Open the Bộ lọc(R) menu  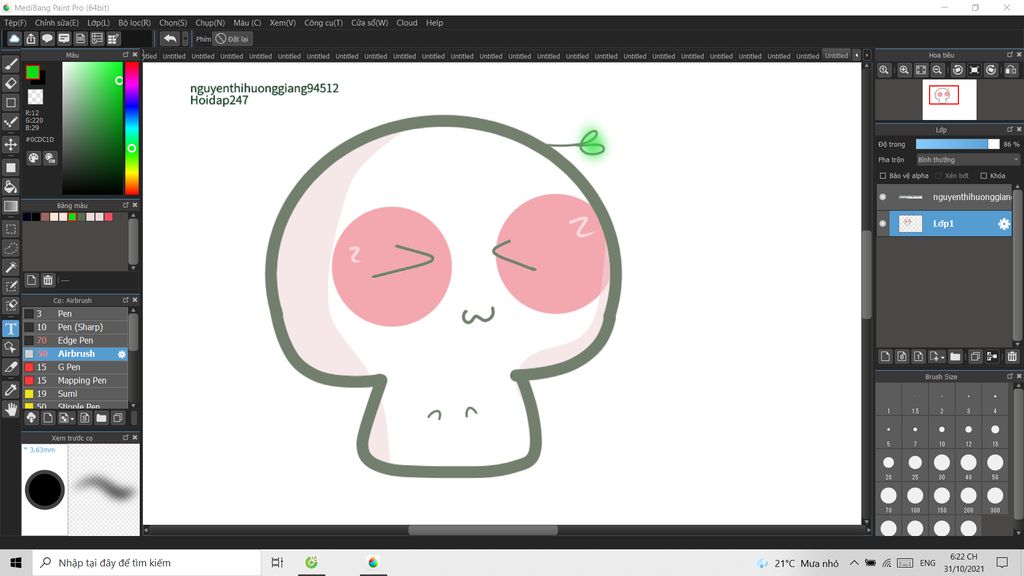tap(135, 22)
